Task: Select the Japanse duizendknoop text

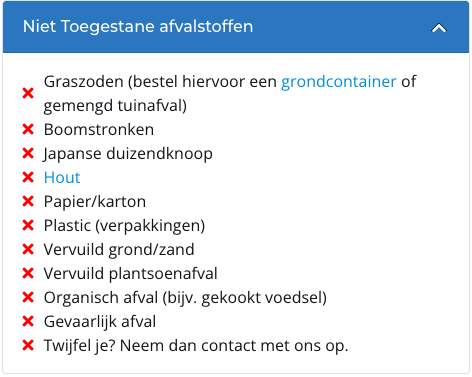Action: [x=128, y=154]
